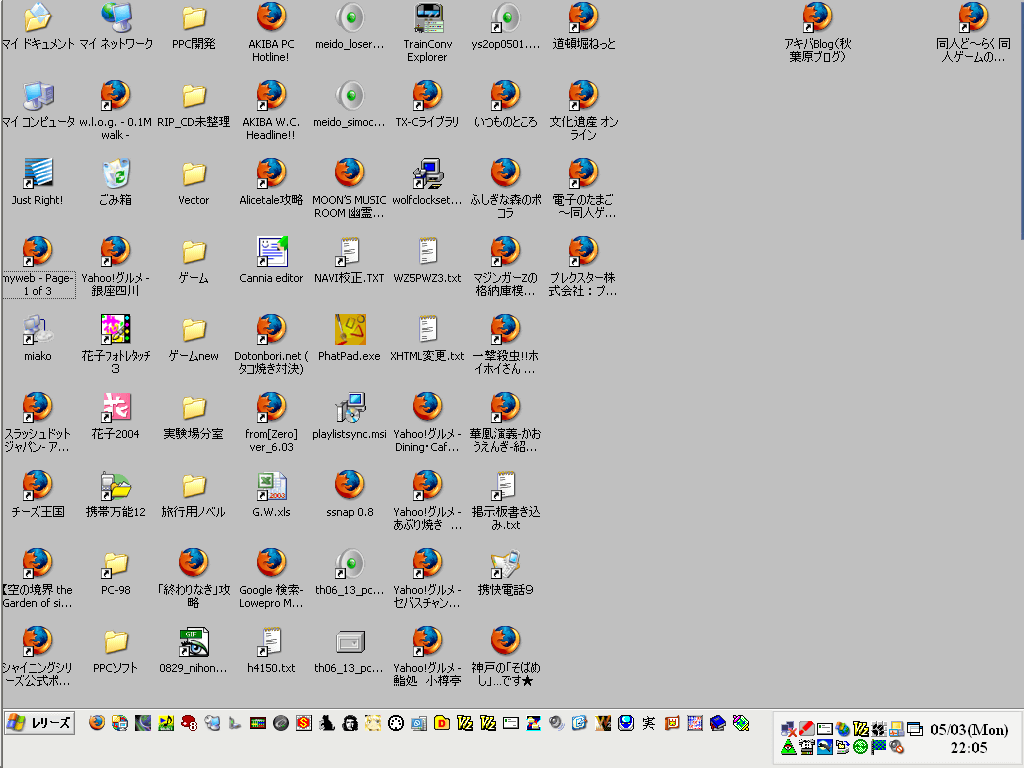
Task: Click the 神戸の「そばめし」 icon label
Action: tap(505, 674)
